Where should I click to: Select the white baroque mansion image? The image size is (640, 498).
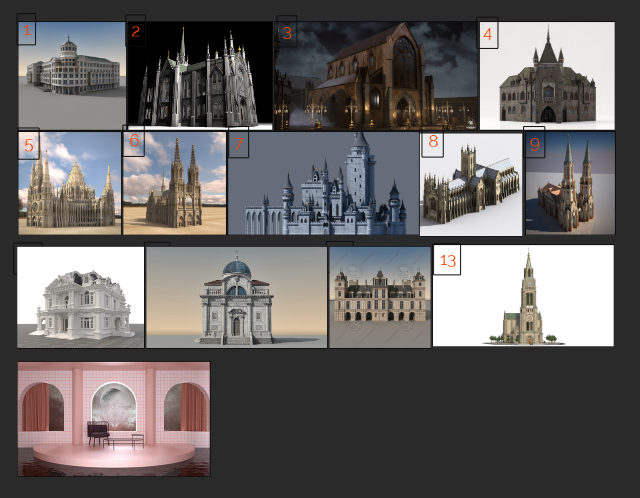click(x=80, y=297)
